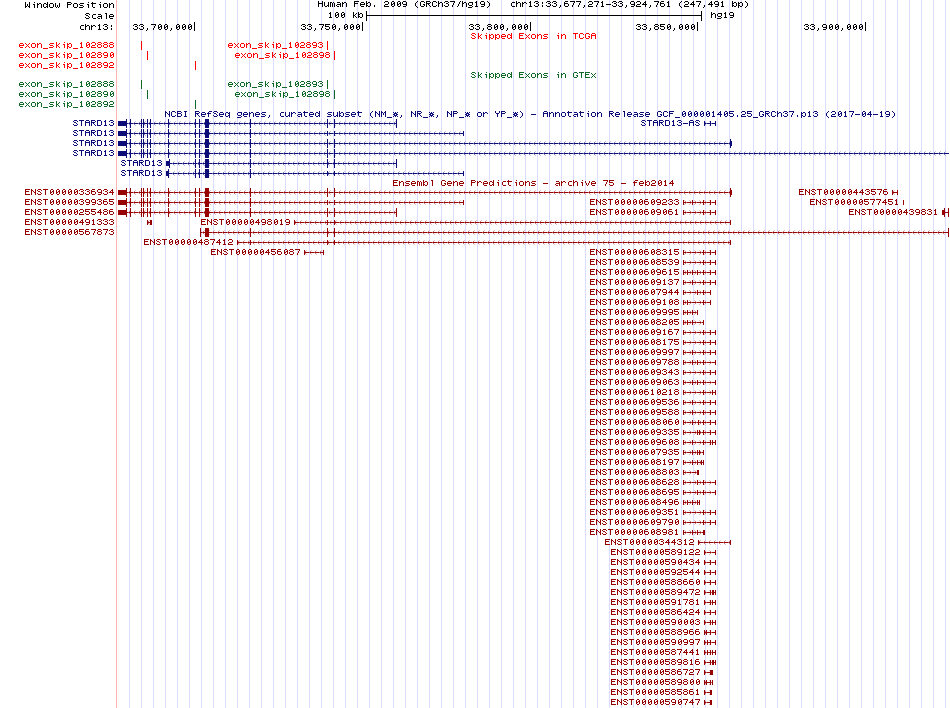Viewport: 950px width, 708px height.
Task: Click the "Skipped Exons in TCGA" track title
Action: click(533, 36)
